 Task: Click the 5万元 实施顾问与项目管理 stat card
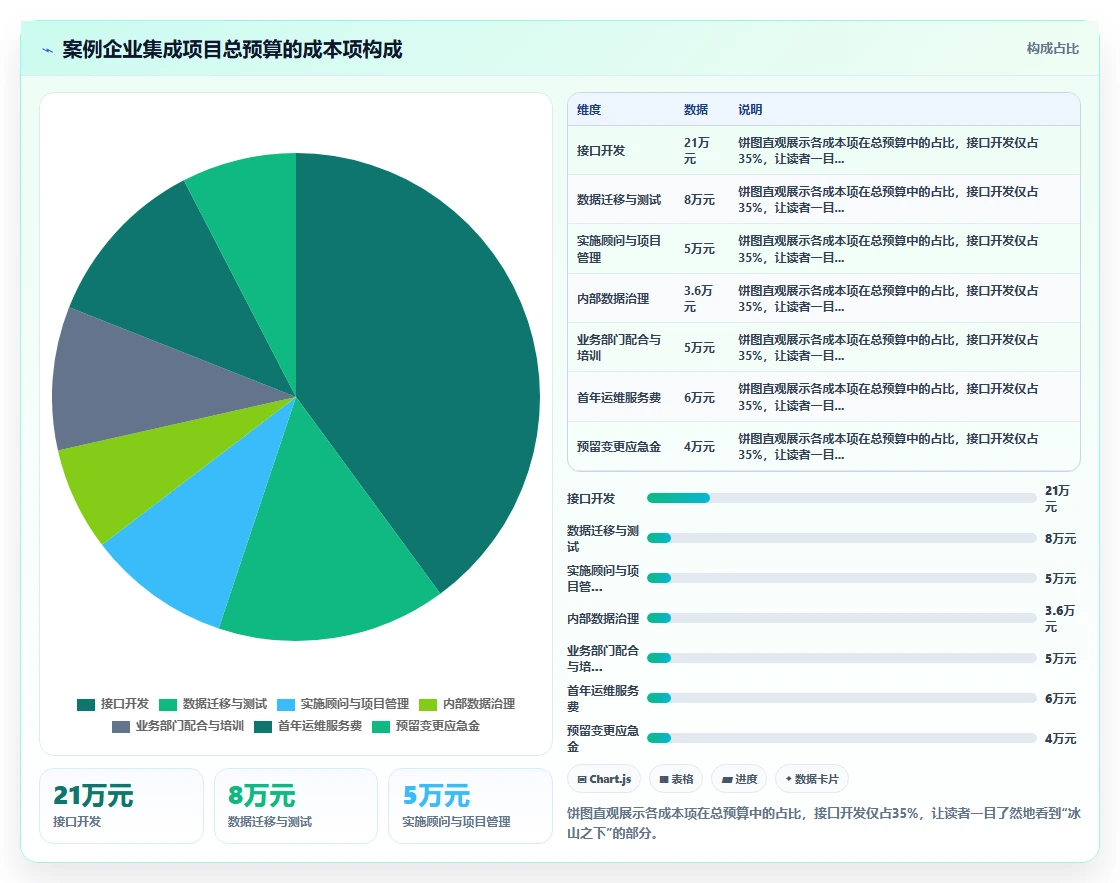coord(470,806)
